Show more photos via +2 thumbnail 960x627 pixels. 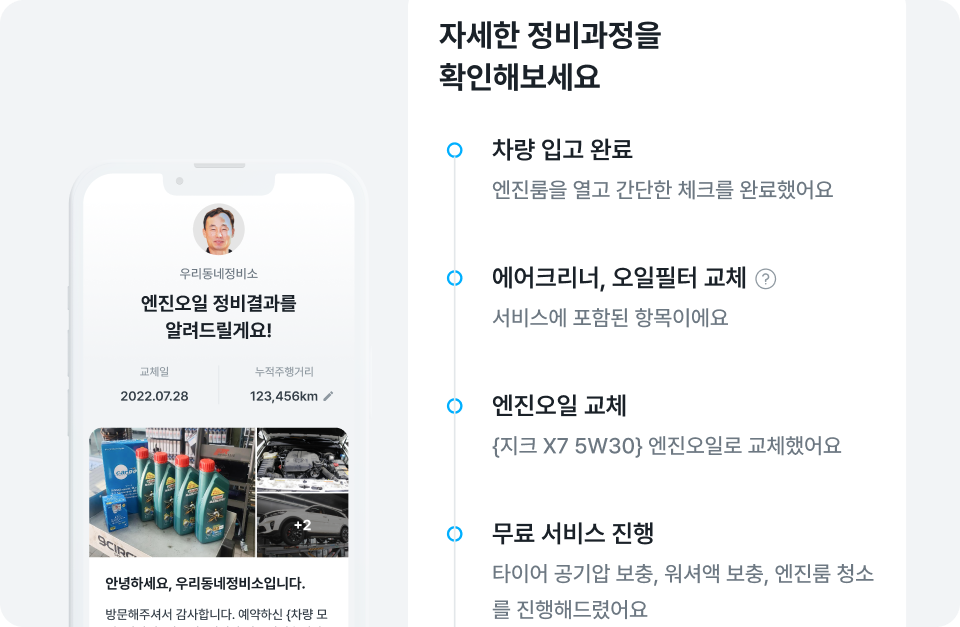[302, 525]
